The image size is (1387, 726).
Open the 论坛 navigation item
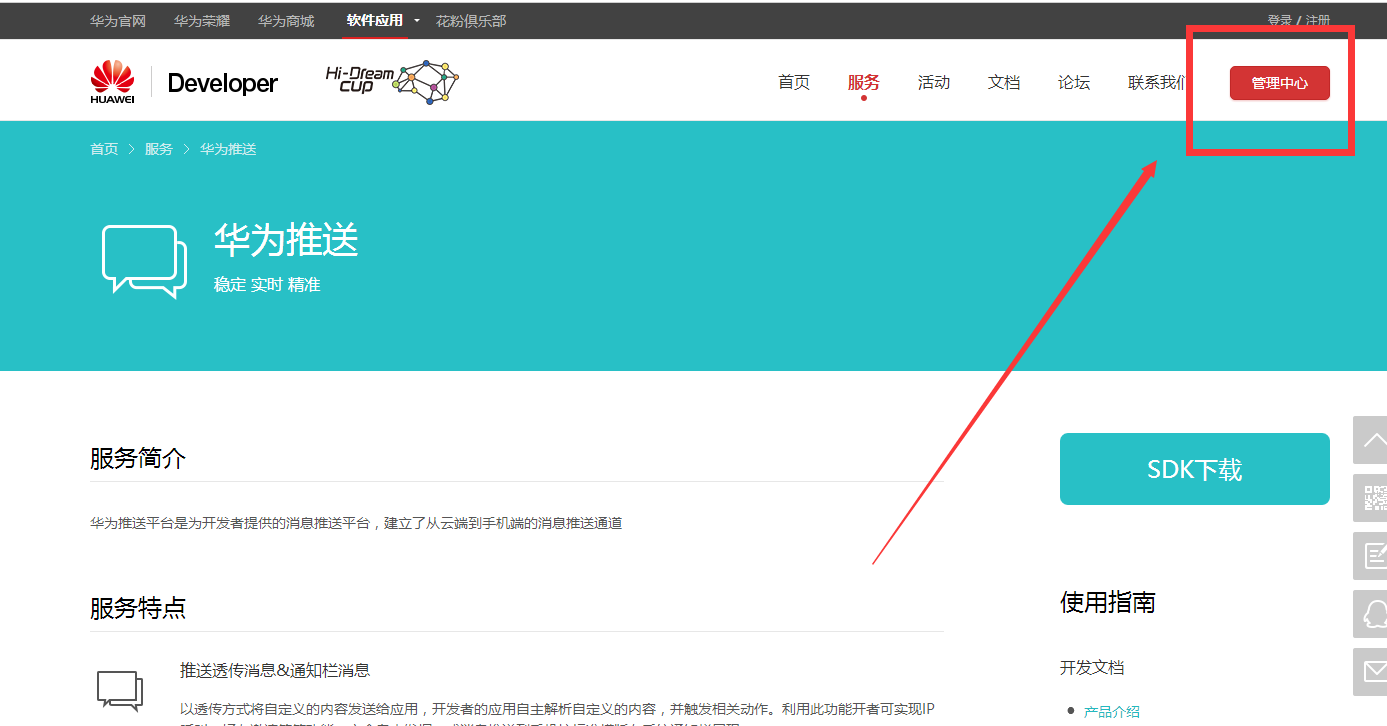click(x=1073, y=83)
